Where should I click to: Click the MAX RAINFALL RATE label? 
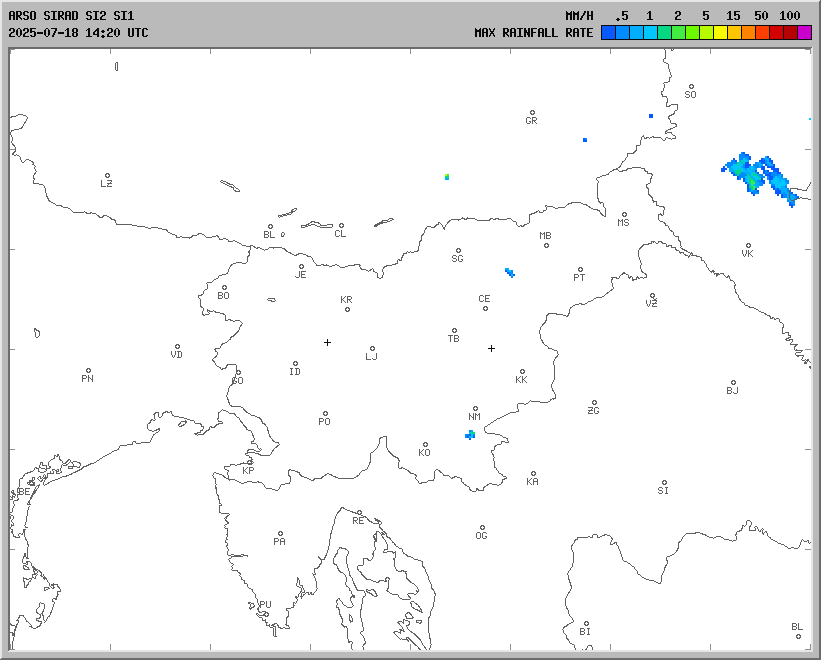(x=534, y=33)
